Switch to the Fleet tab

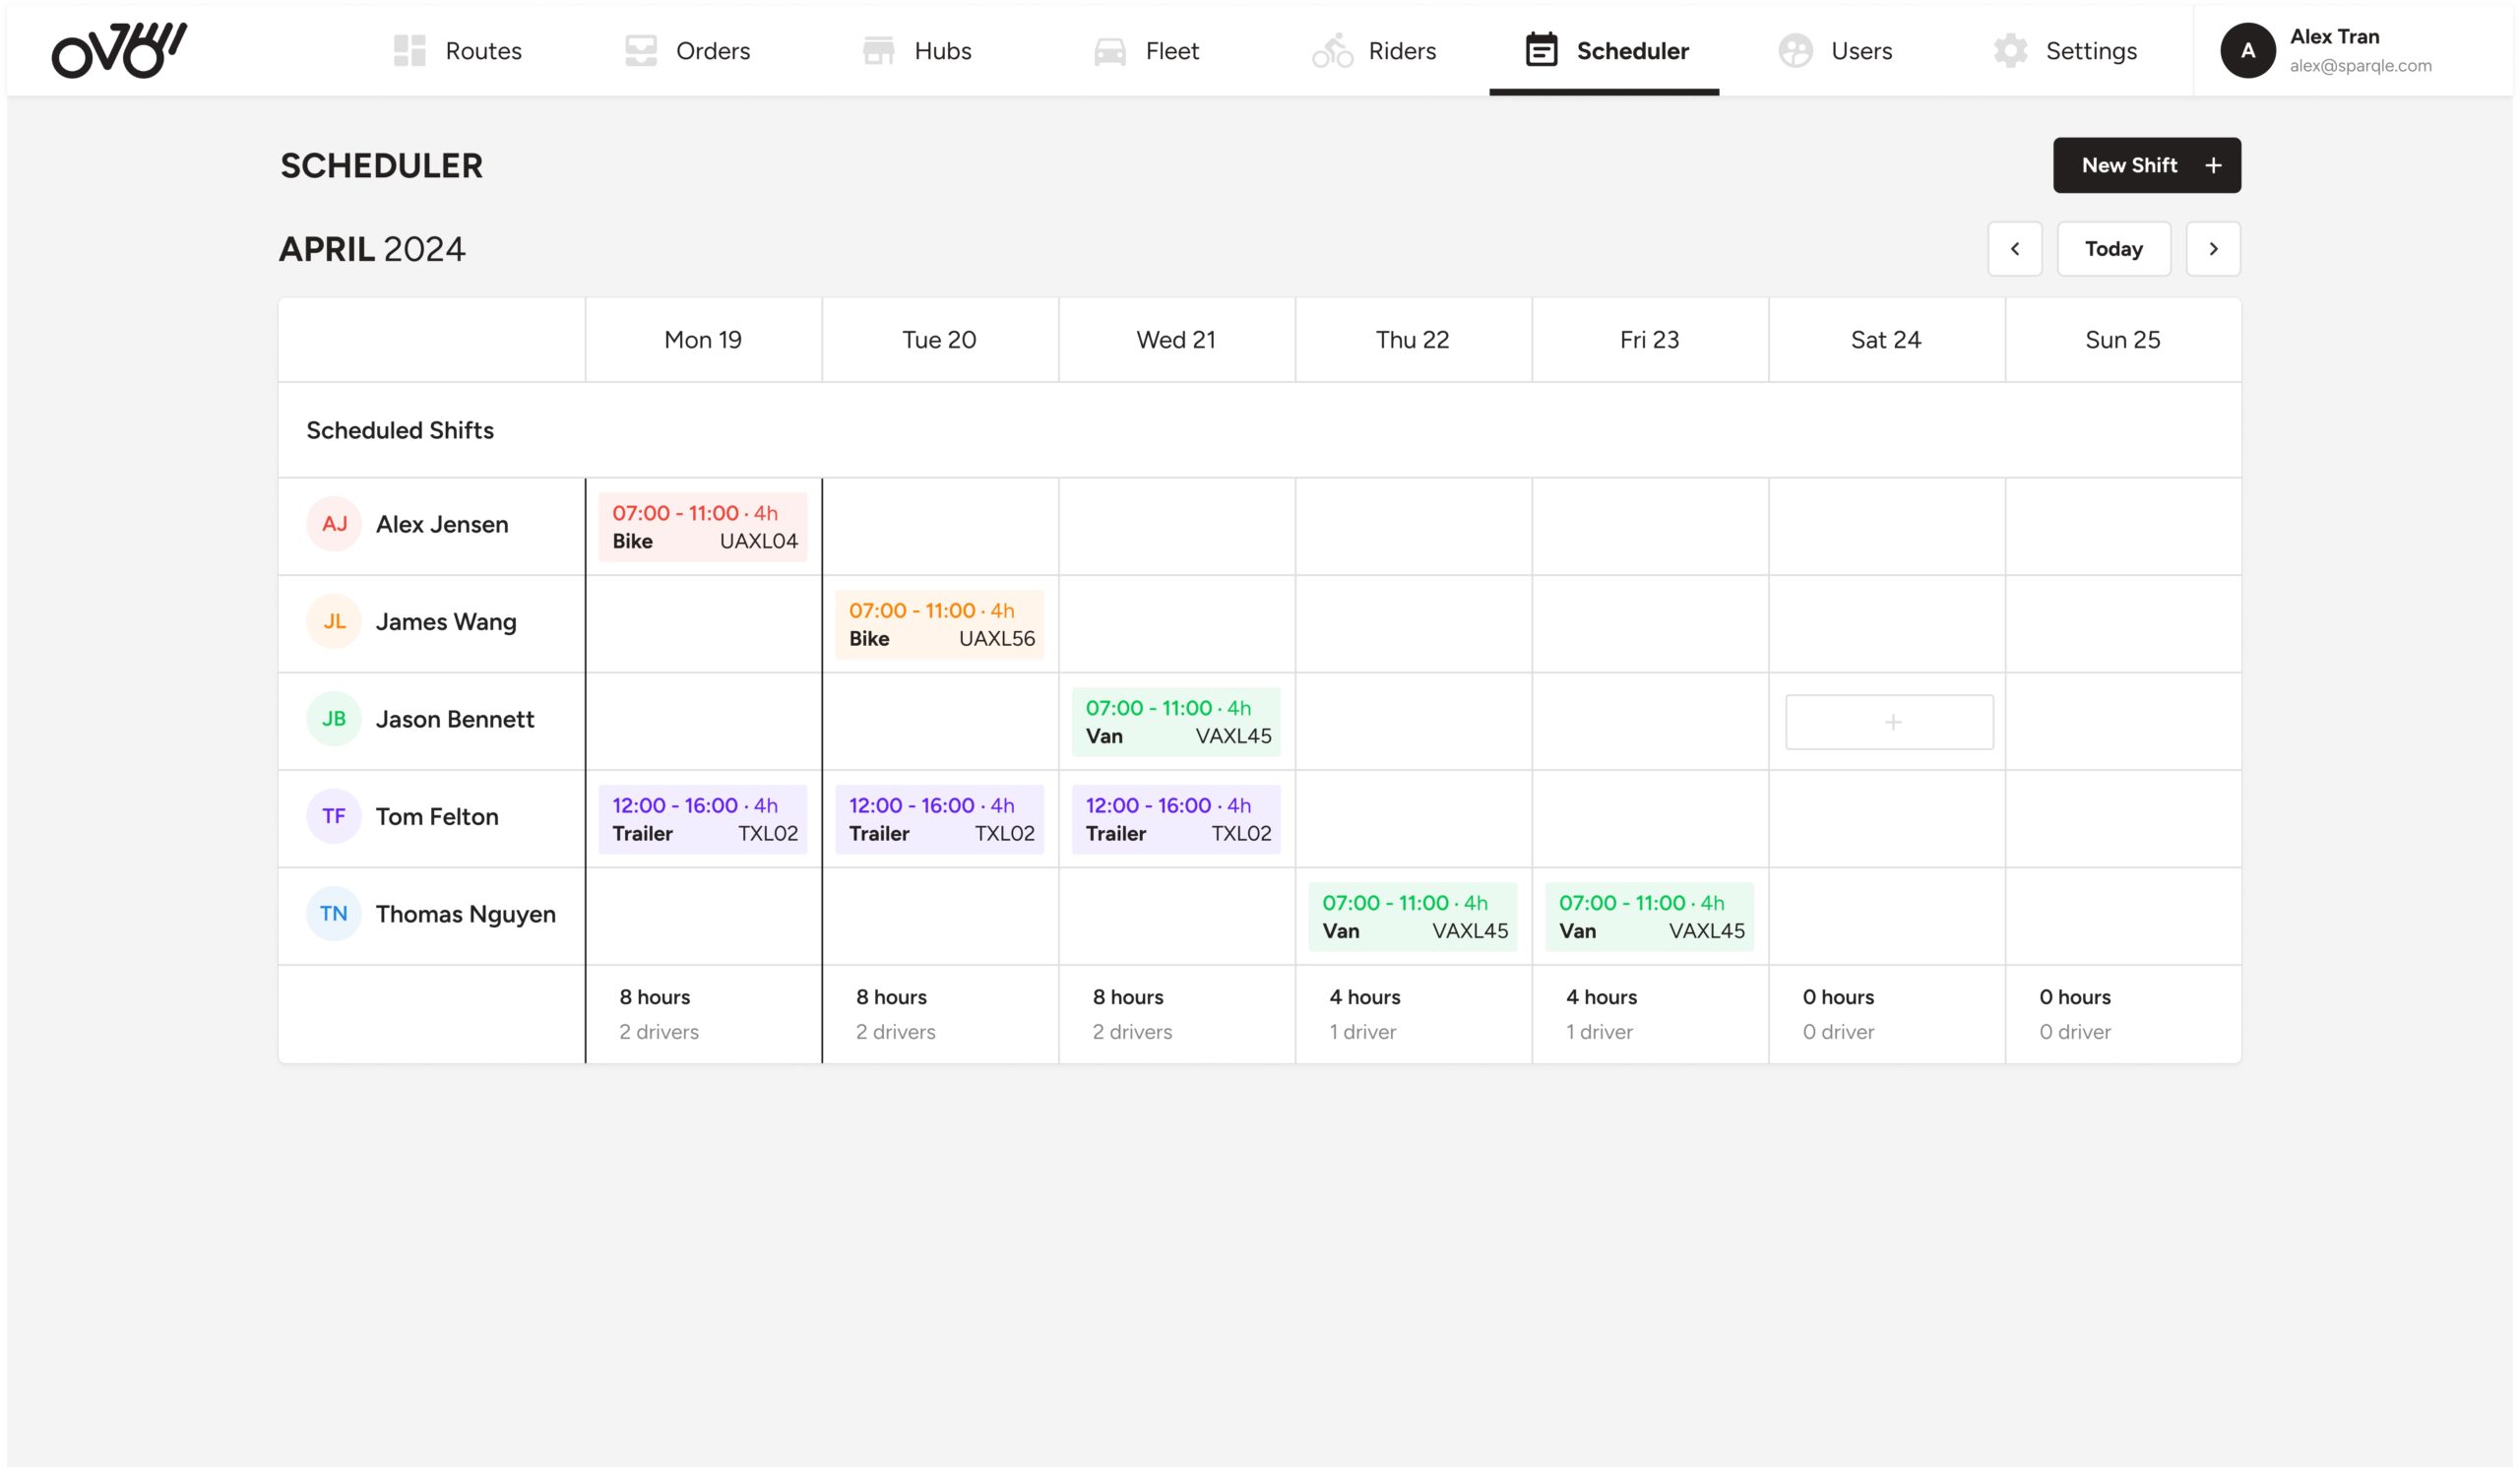[1146, 50]
